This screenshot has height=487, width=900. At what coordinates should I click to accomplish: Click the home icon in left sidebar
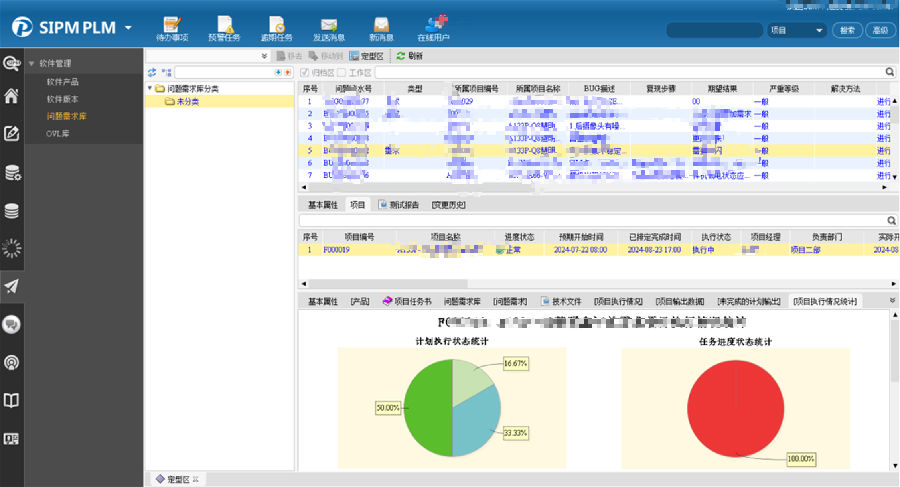coord(12,97)
